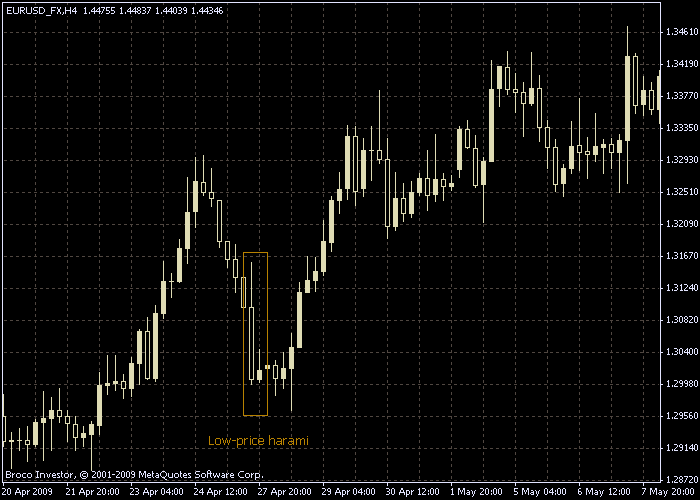Click the 1.32090 price scale label
Image resolution: width=700 pixels, height=500 pixels.
coord(681,224)
